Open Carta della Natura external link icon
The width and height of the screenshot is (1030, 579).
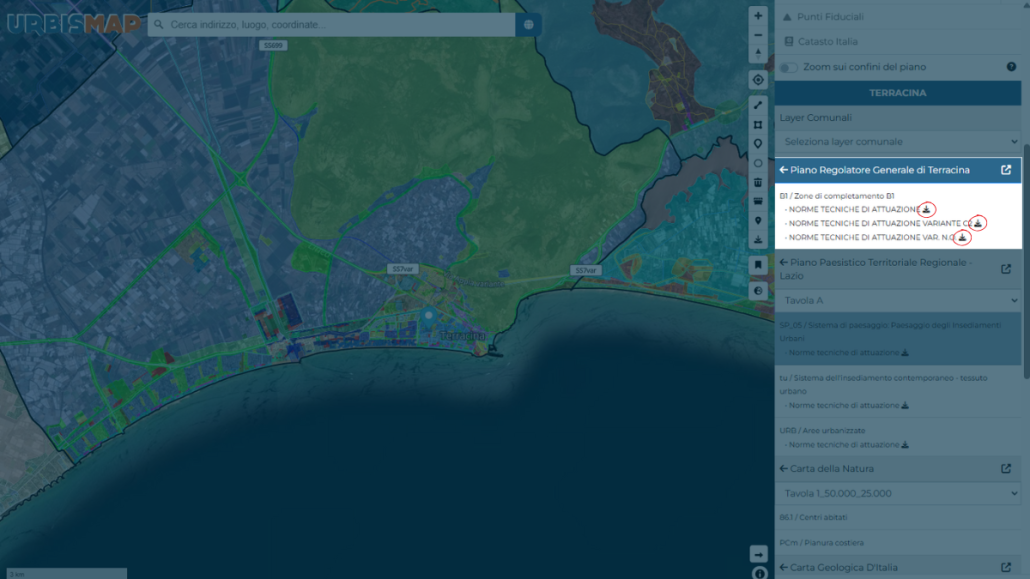click(1006, 469)
